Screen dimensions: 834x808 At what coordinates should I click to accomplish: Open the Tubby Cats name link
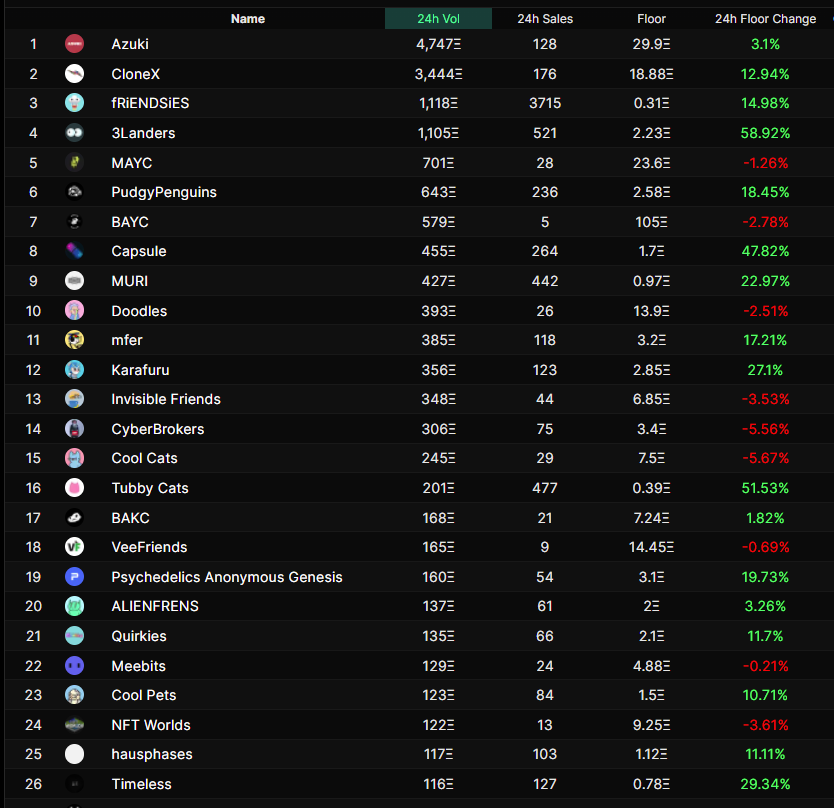click(x=150, y=487)
